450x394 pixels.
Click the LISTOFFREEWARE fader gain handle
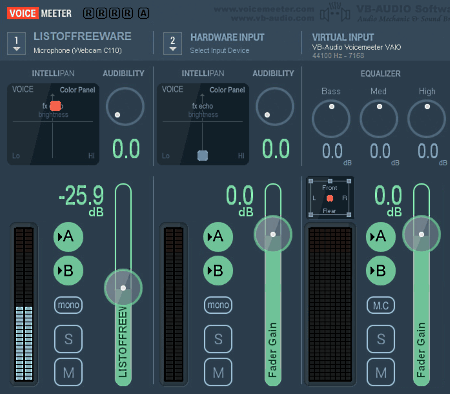[x=123, y=288]
